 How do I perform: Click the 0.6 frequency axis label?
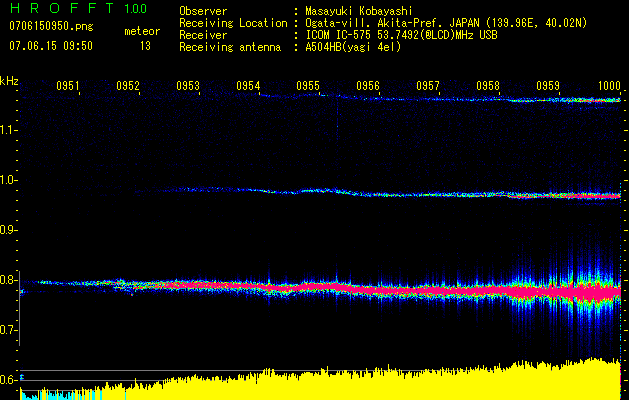coord(9,380)
